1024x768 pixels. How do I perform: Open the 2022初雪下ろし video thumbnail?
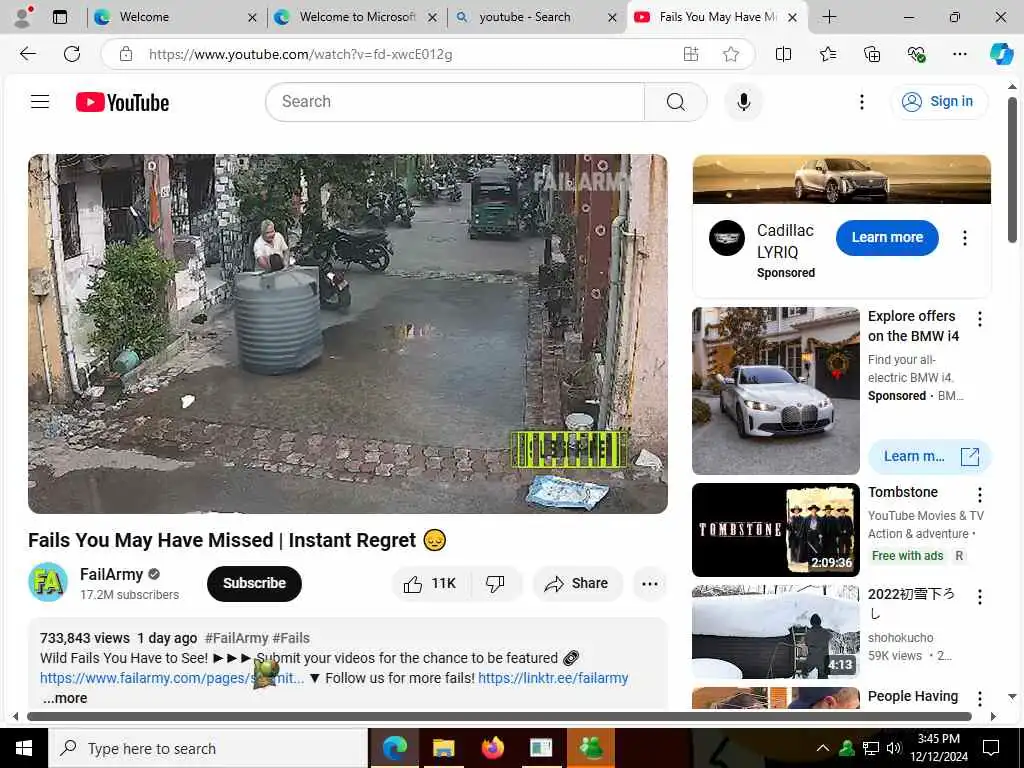[x=776, y=632]
